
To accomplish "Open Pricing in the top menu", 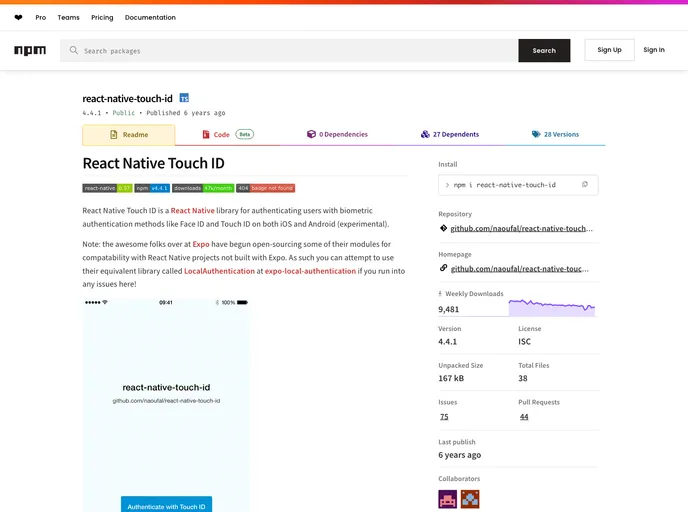I will point(102,18).
